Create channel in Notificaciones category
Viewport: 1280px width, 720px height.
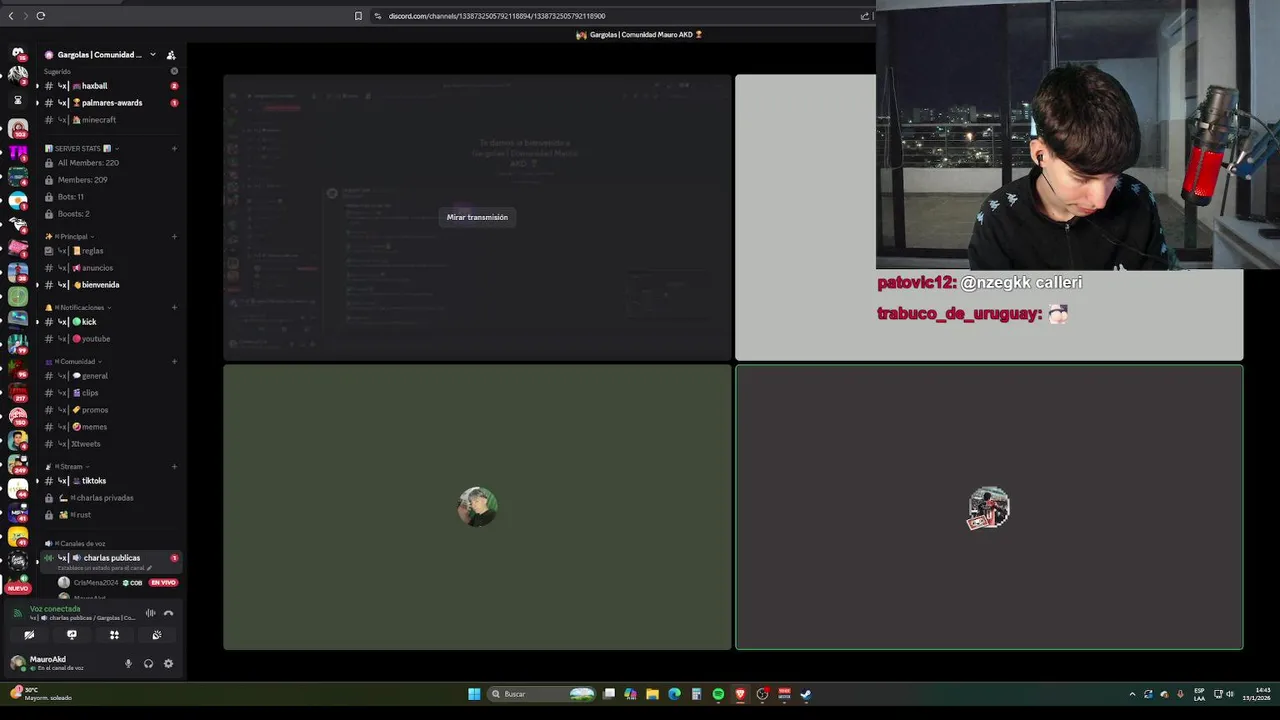click(x=174, y=308)
